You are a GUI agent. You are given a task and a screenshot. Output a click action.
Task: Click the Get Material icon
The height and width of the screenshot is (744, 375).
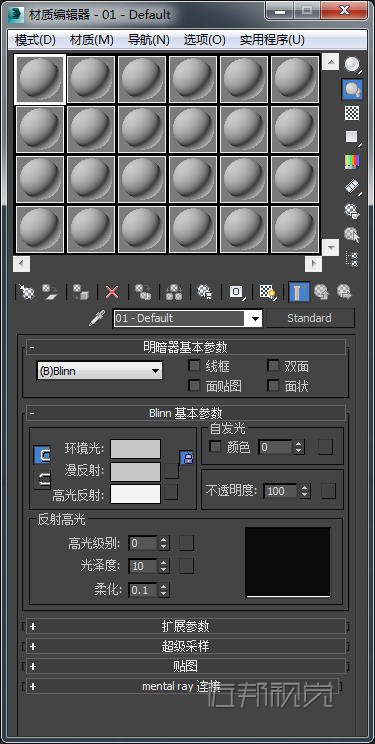27,292
